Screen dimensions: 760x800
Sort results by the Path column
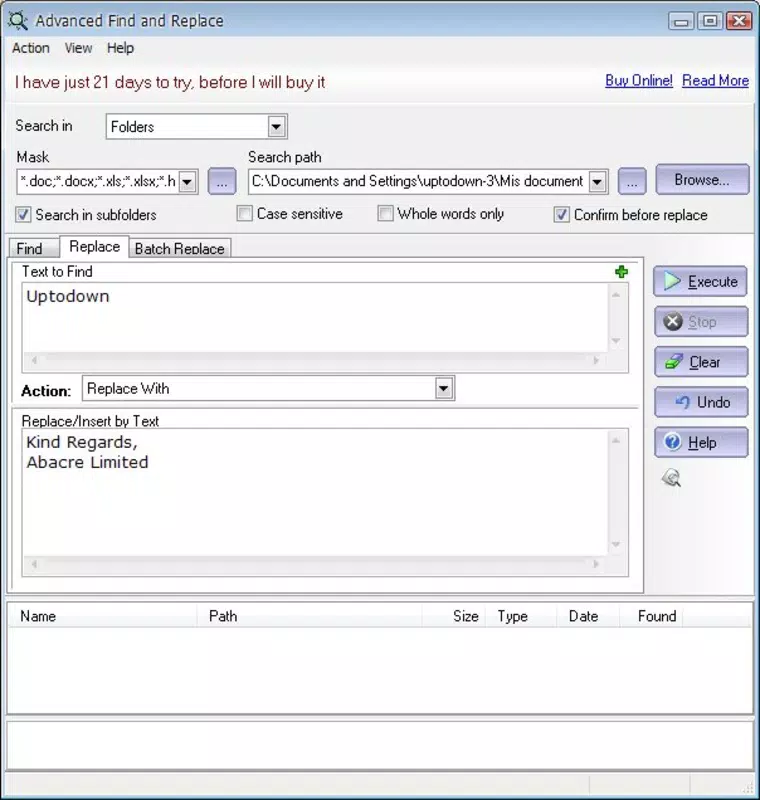[x=309, y=616]
